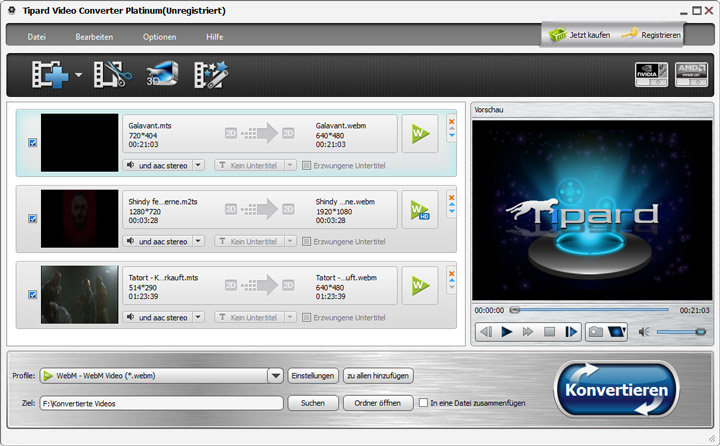Click the Add Video File icon

pos(50,74)
